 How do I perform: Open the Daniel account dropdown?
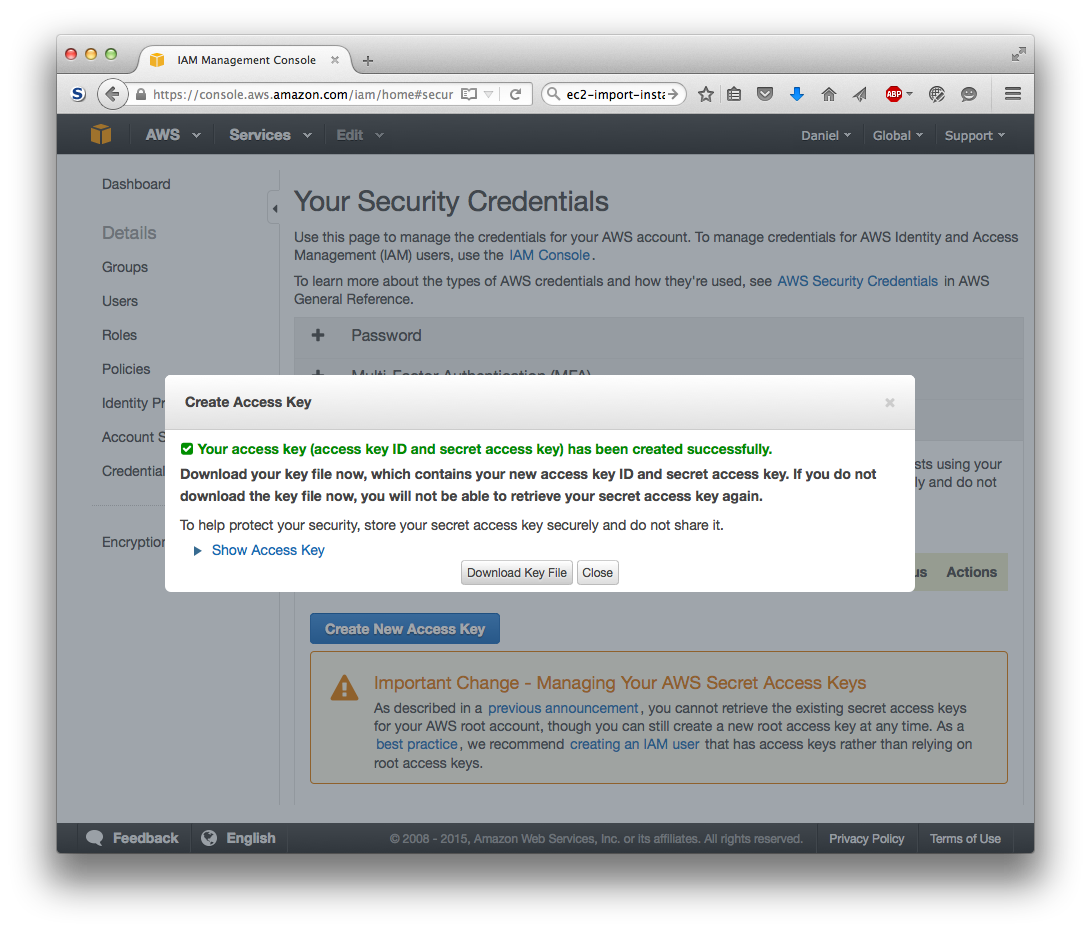click(x=825, y=136)
